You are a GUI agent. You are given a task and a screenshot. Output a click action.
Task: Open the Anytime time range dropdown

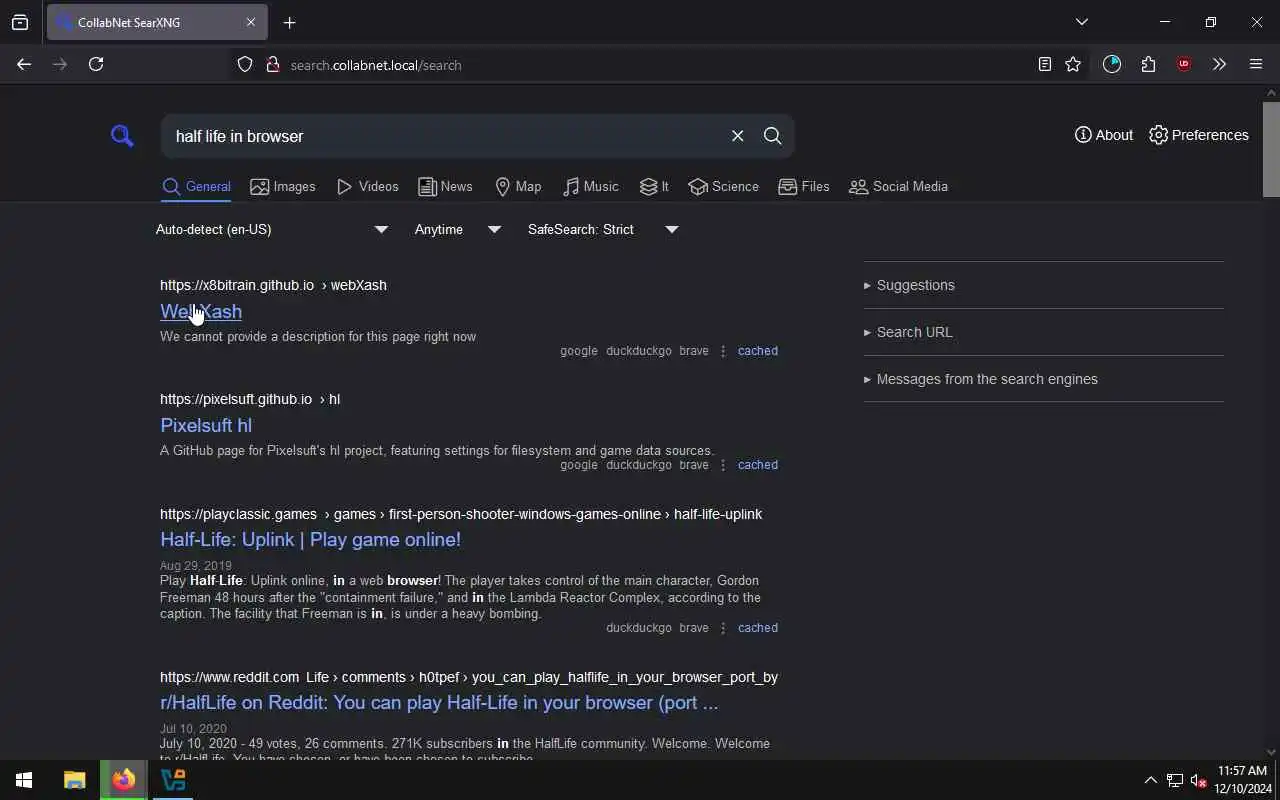point(458,229)
